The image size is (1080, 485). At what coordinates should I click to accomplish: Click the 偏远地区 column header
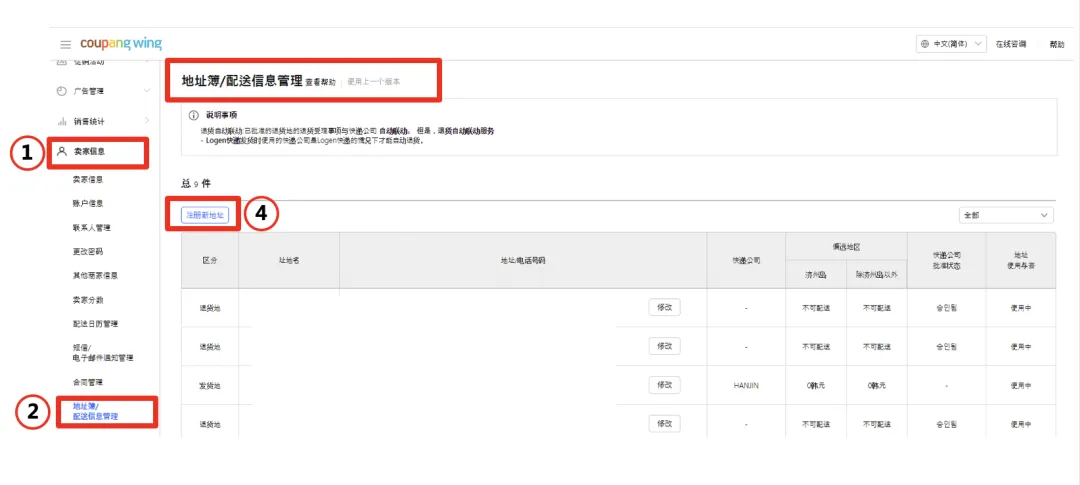pos(846,246)
